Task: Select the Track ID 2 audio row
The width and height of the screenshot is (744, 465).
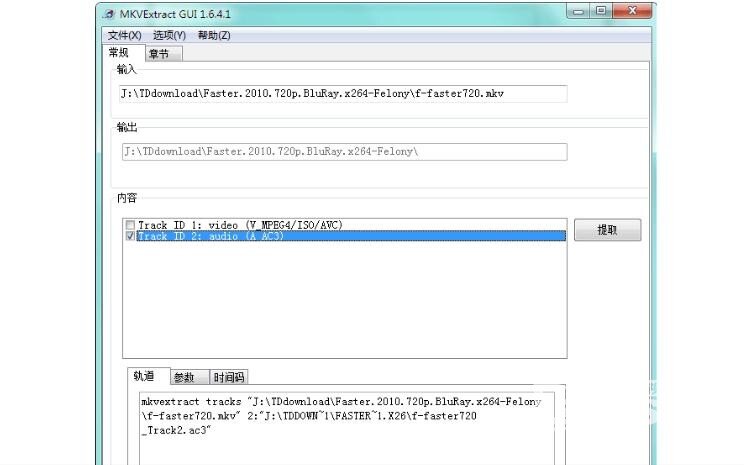Action: click(x=351, y=236)
